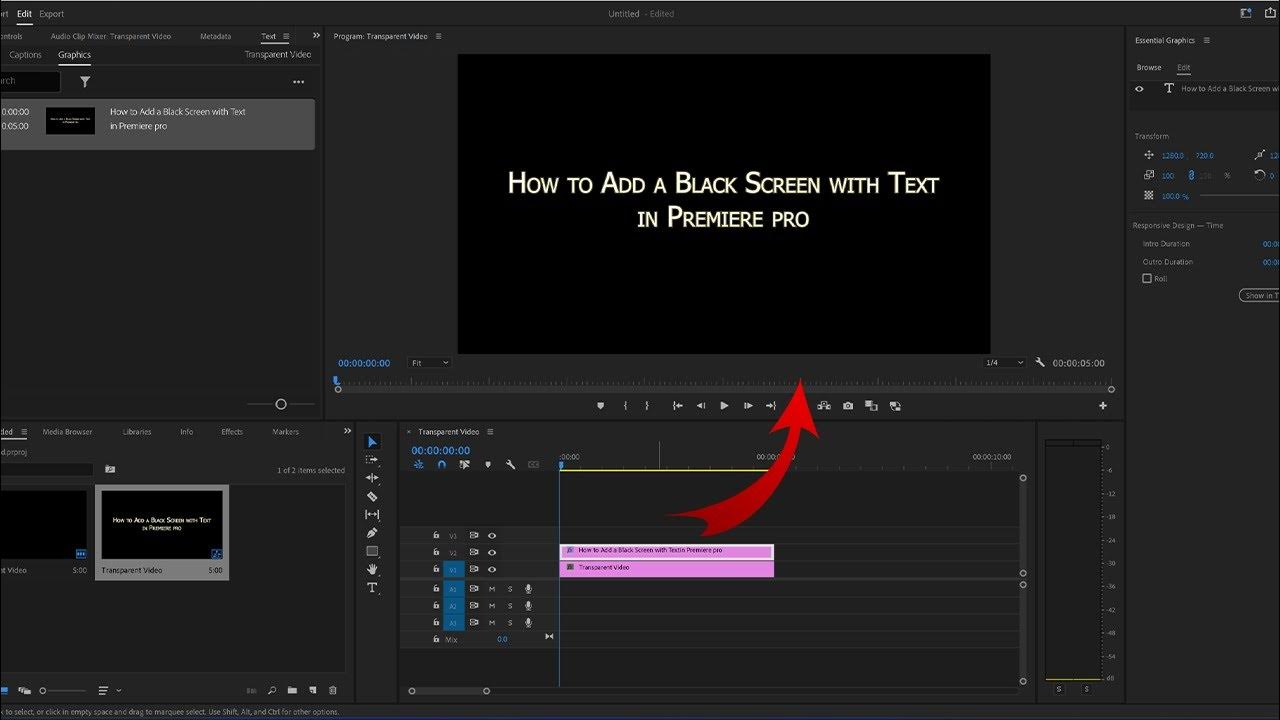Image resolution: width=1280 pixels, height=720 pixels.
Task: Solo audio track A2
Action: (x=510, y=606)
